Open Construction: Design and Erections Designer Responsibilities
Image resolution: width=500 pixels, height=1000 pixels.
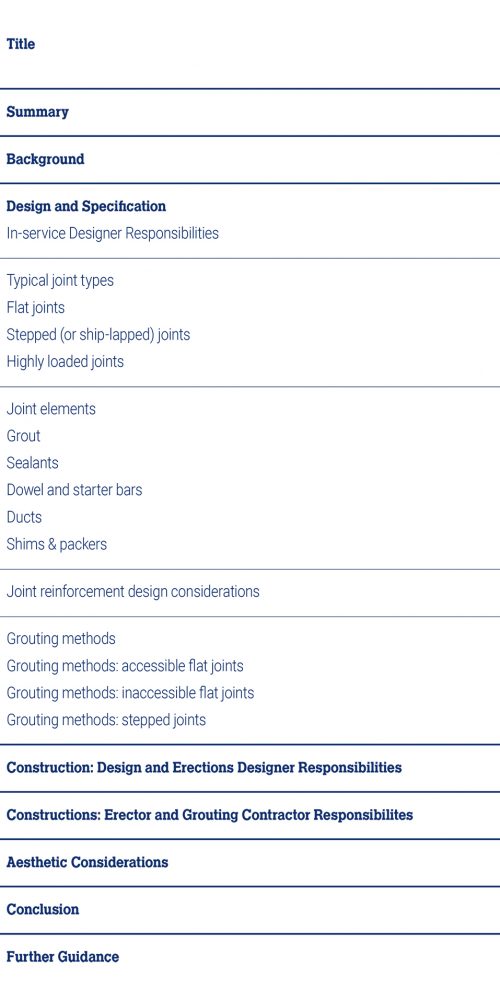[204, 767]
